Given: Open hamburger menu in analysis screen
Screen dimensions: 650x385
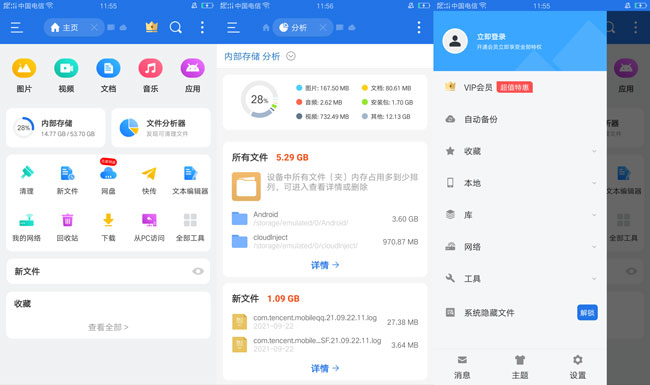Looking at the screenshot, I should 233,28.
